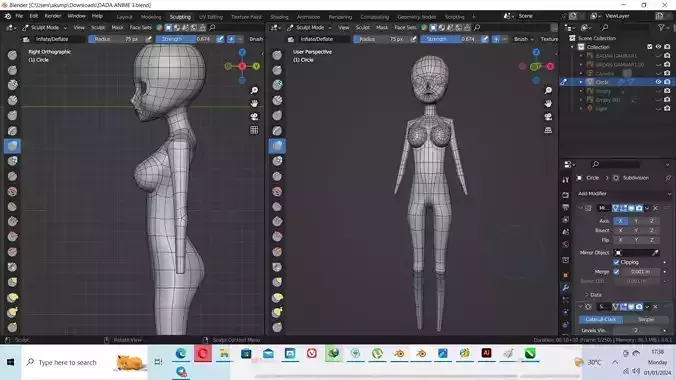Viewport: 676px width, 380px height.
Task: Open Sculpt Mode dropdown in Right Orthographic header
Action: [45, 28]
